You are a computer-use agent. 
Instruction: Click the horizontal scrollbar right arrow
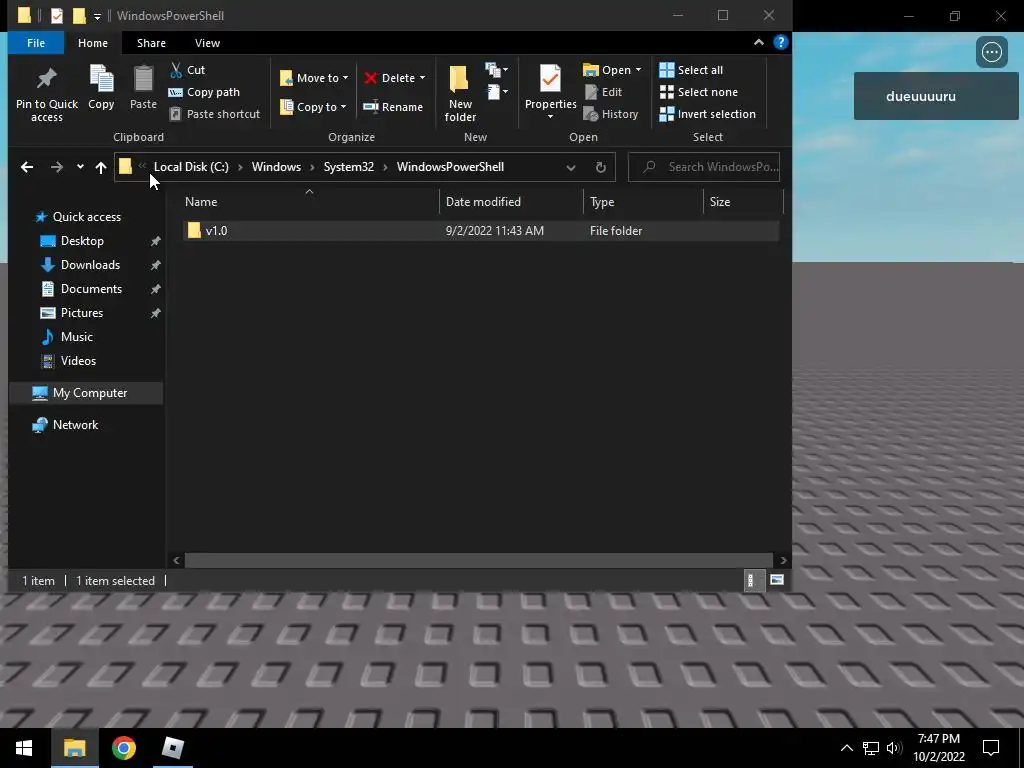783,560
